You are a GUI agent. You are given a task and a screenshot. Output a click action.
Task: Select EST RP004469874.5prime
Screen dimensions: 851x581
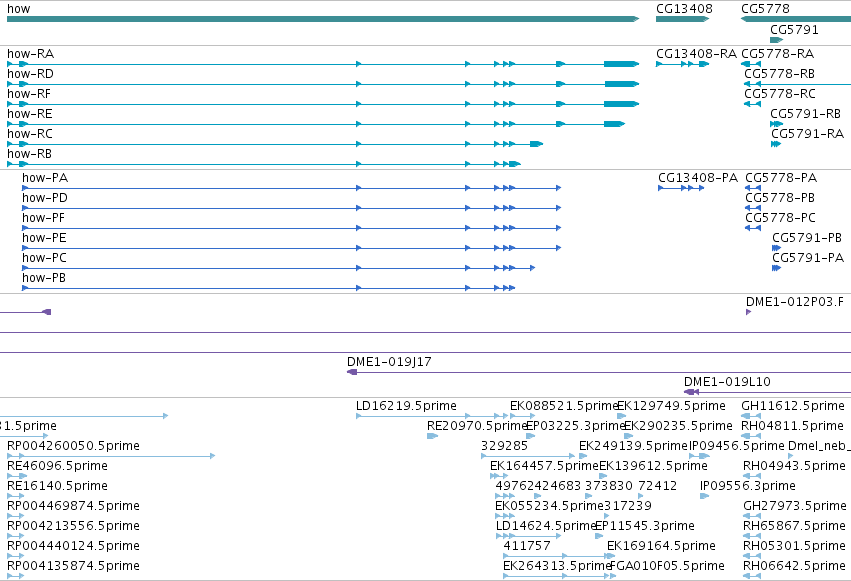pos(73,506)
